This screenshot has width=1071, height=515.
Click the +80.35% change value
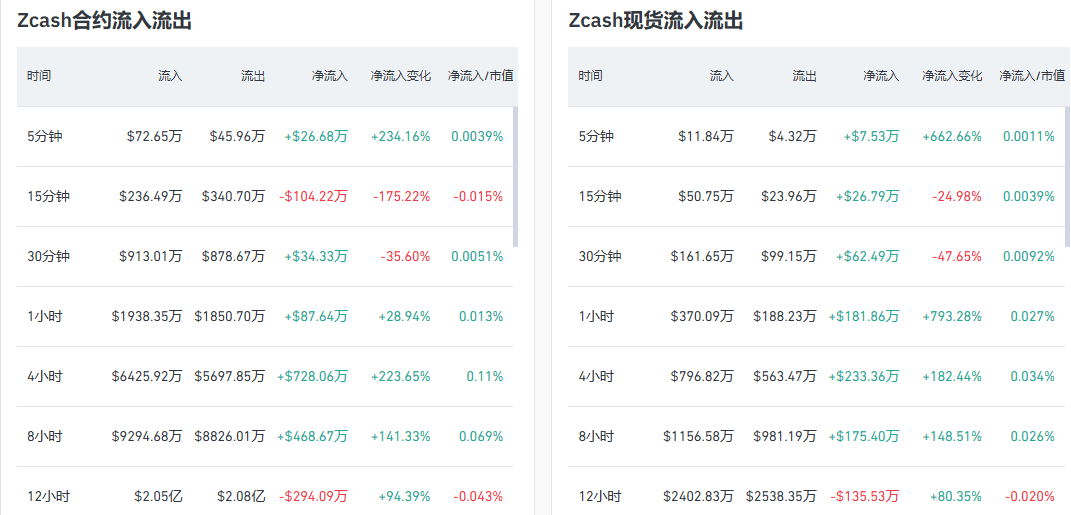(956, 497)
